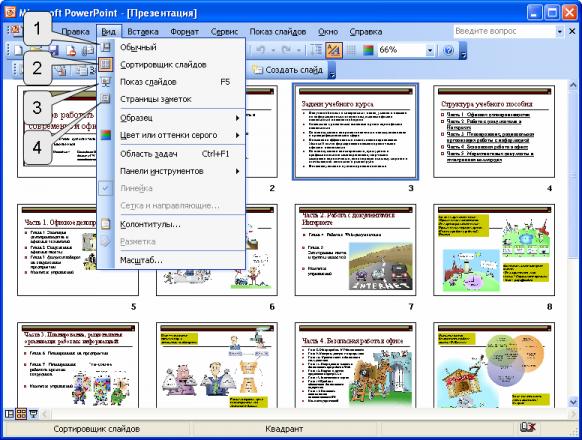Click the Квадрант status bar text
Viewport: 582px width, 440px height.
click(284, 429)
